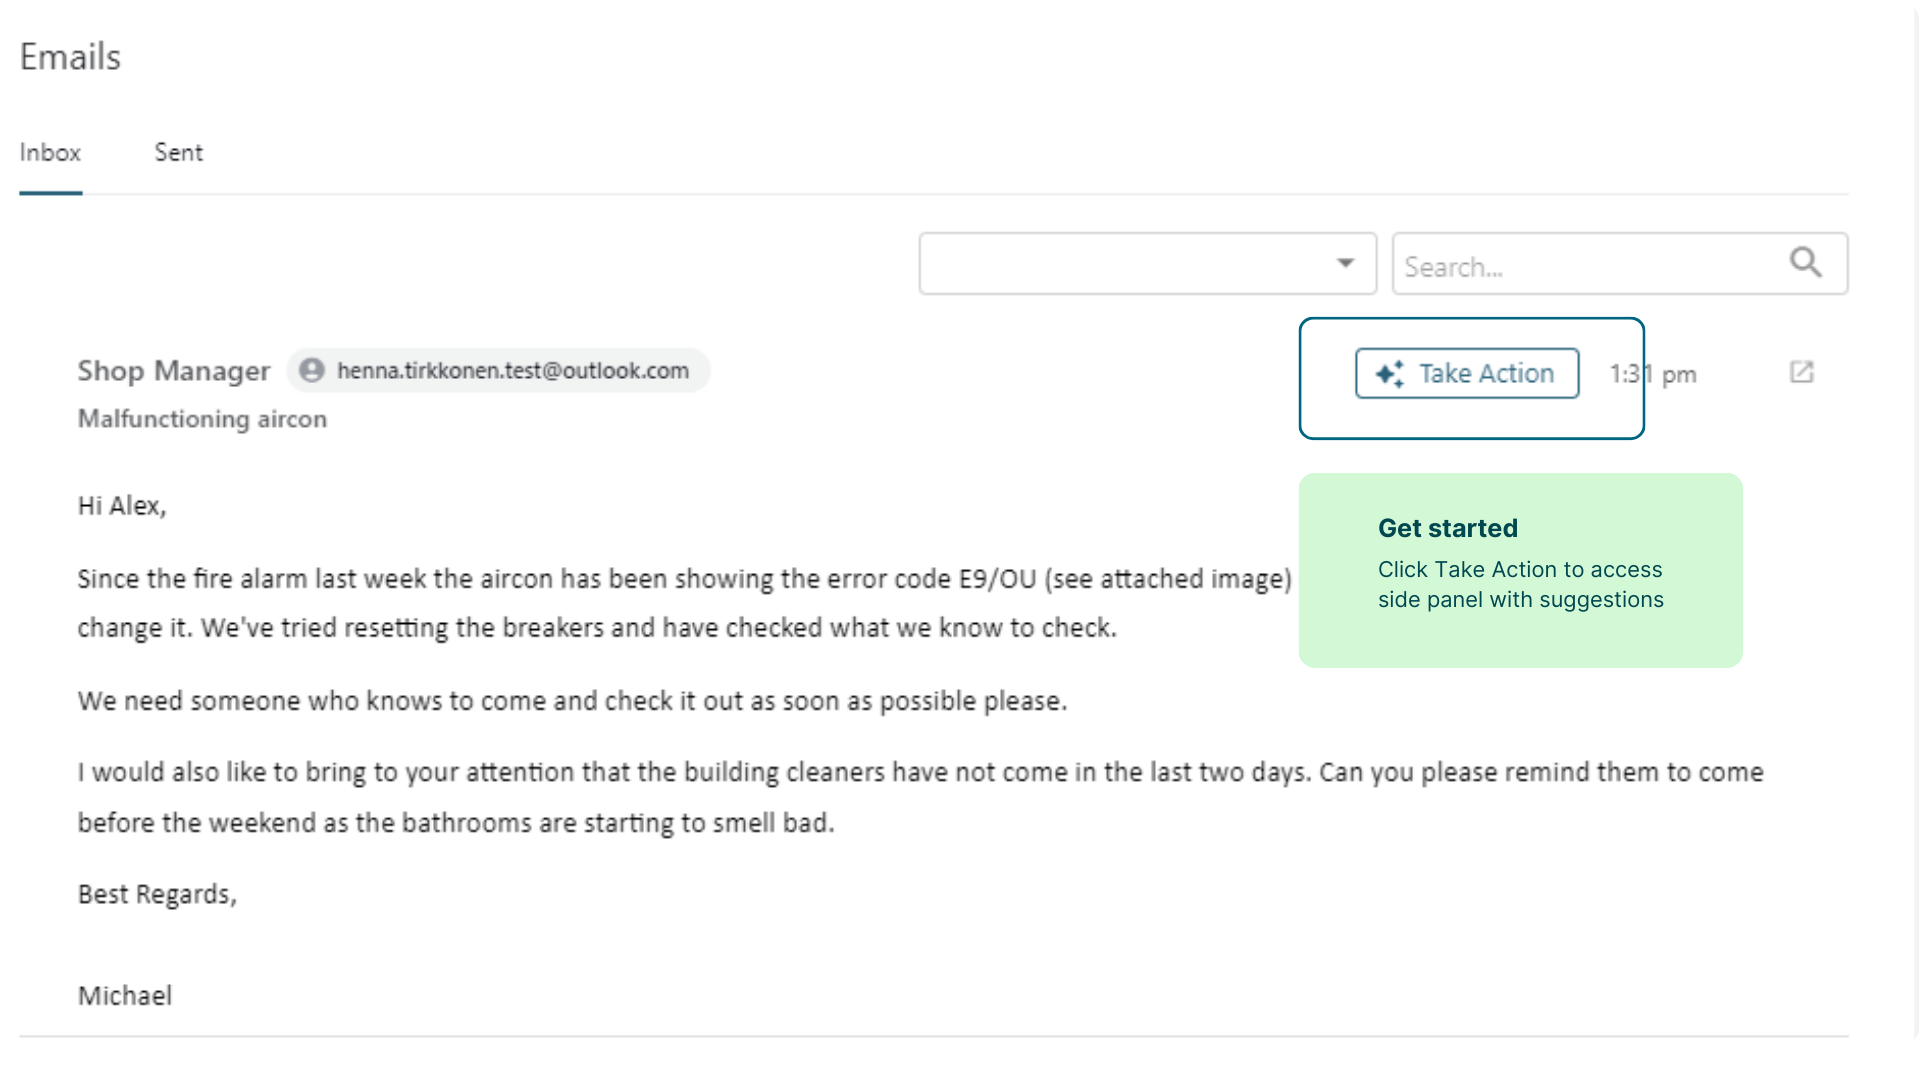Click the Get started tooltip heading

tap(1447, 528)
